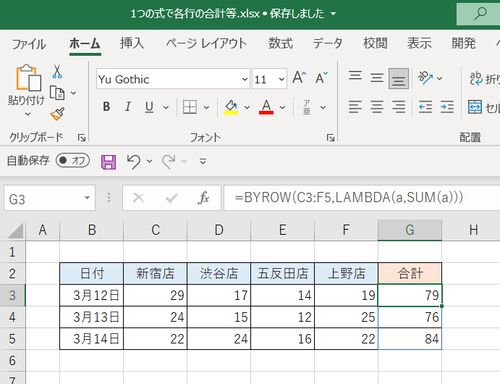Click the Cut scissors icon
Screen dimensions: 500x384
point(57,71)
